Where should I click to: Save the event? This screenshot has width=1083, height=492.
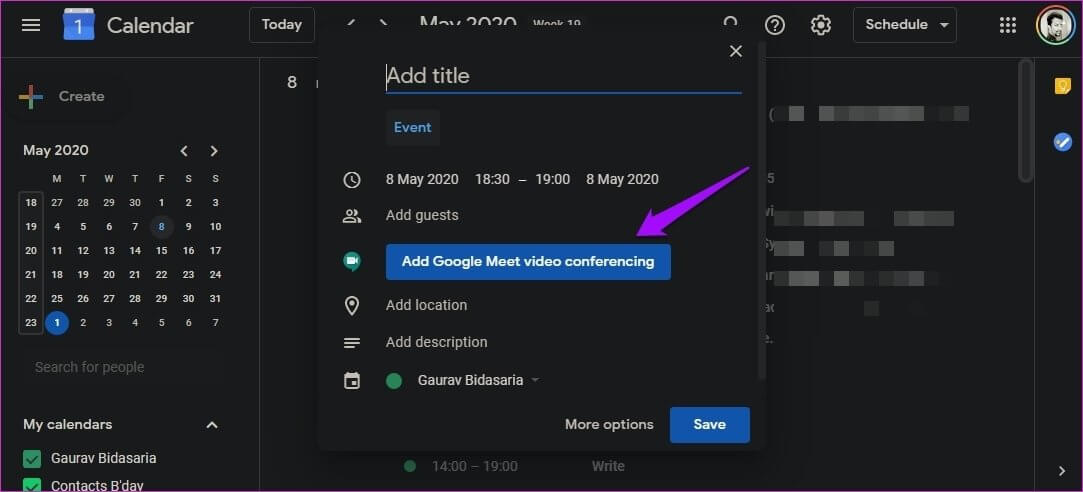pos(709,425)
